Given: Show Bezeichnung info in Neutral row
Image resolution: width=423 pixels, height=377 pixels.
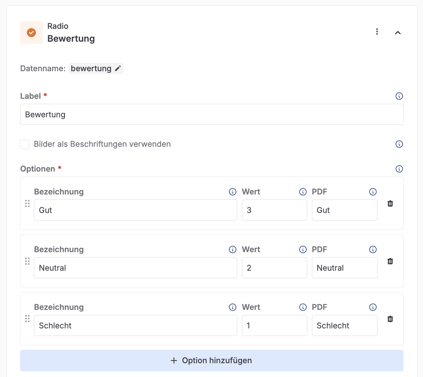Looking at the screenshot, I should click(232, 249).
